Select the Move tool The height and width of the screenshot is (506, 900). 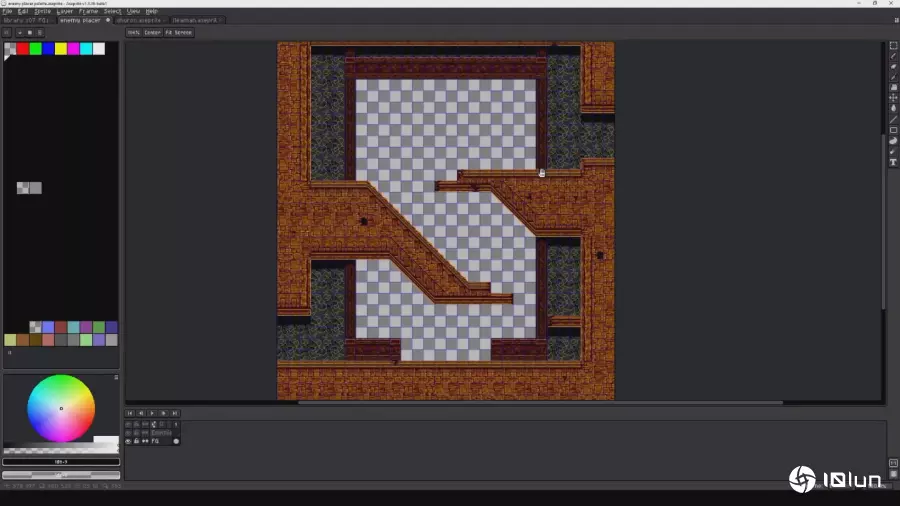(893, 98)
